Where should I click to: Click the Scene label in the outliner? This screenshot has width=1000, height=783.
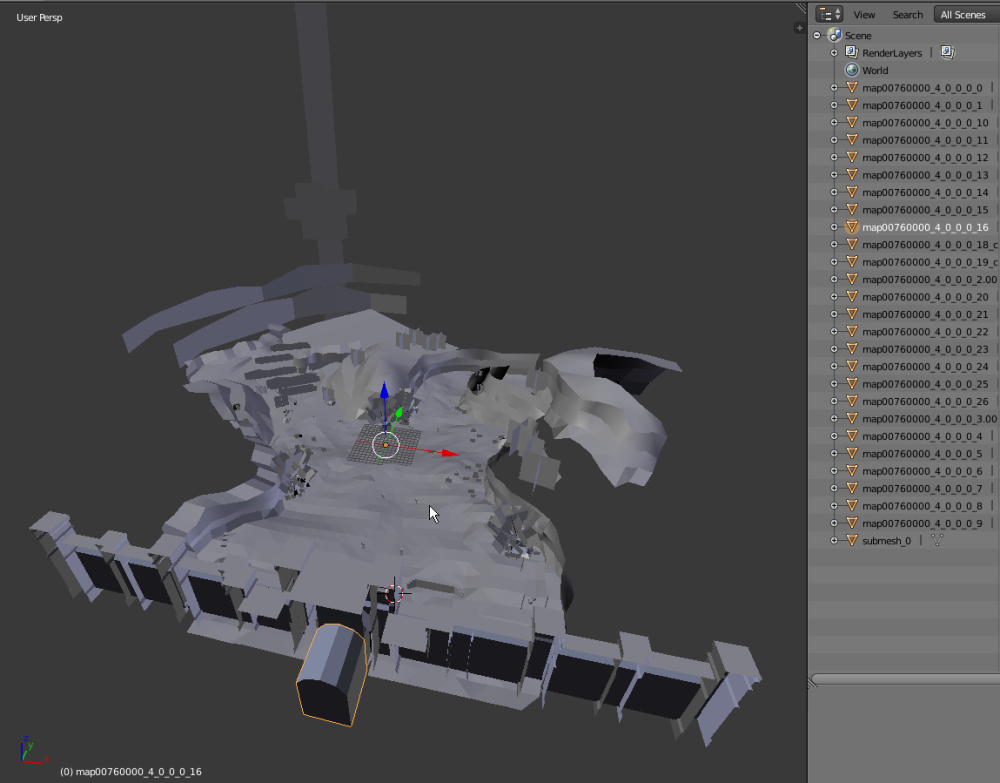click(x=858, y=36)
